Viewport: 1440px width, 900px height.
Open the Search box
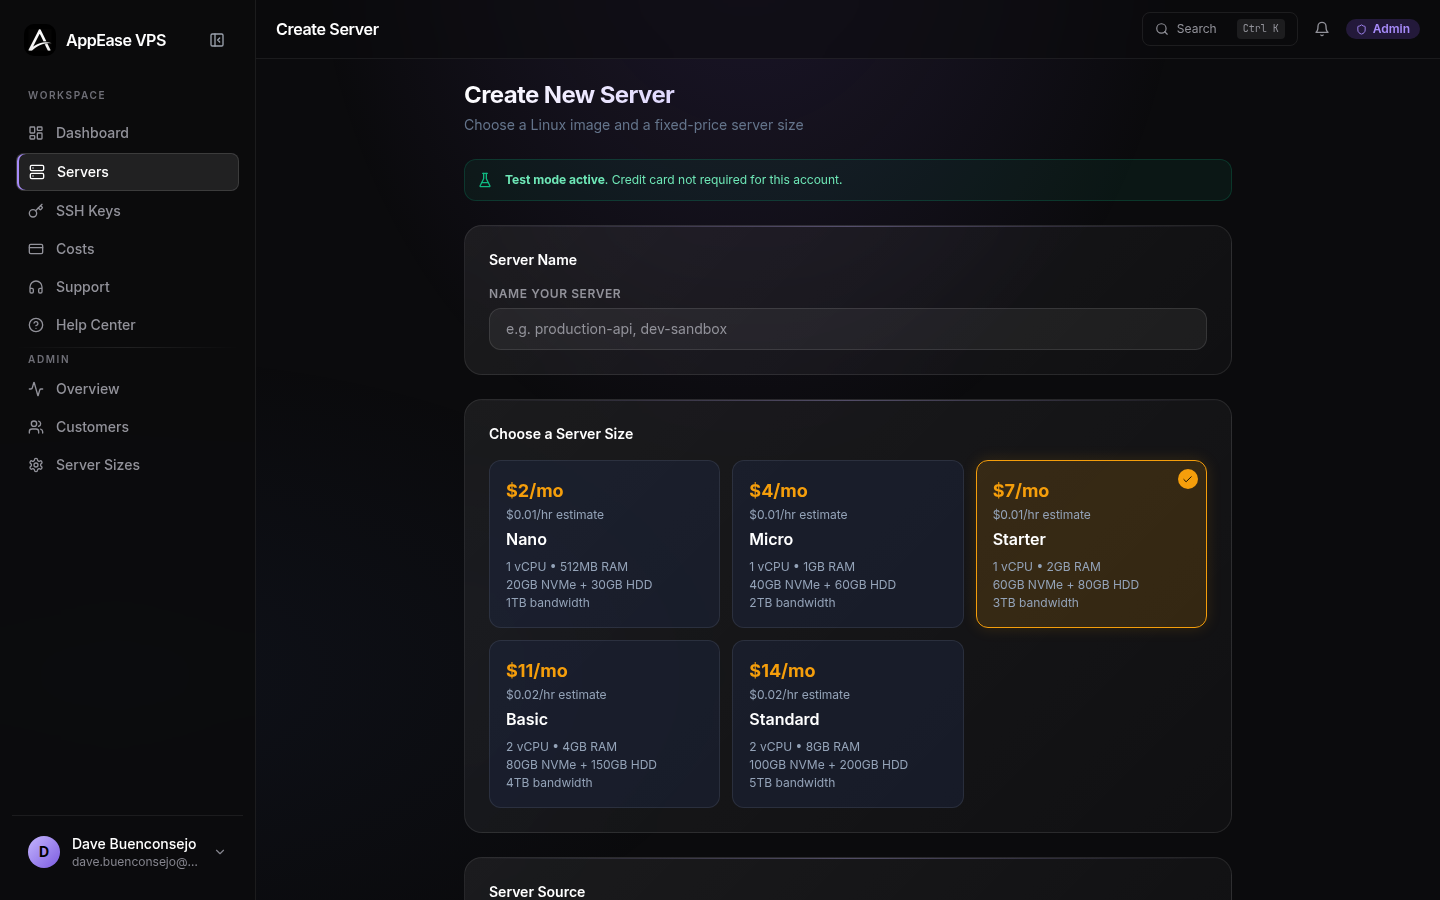[x=1220, y=29]
